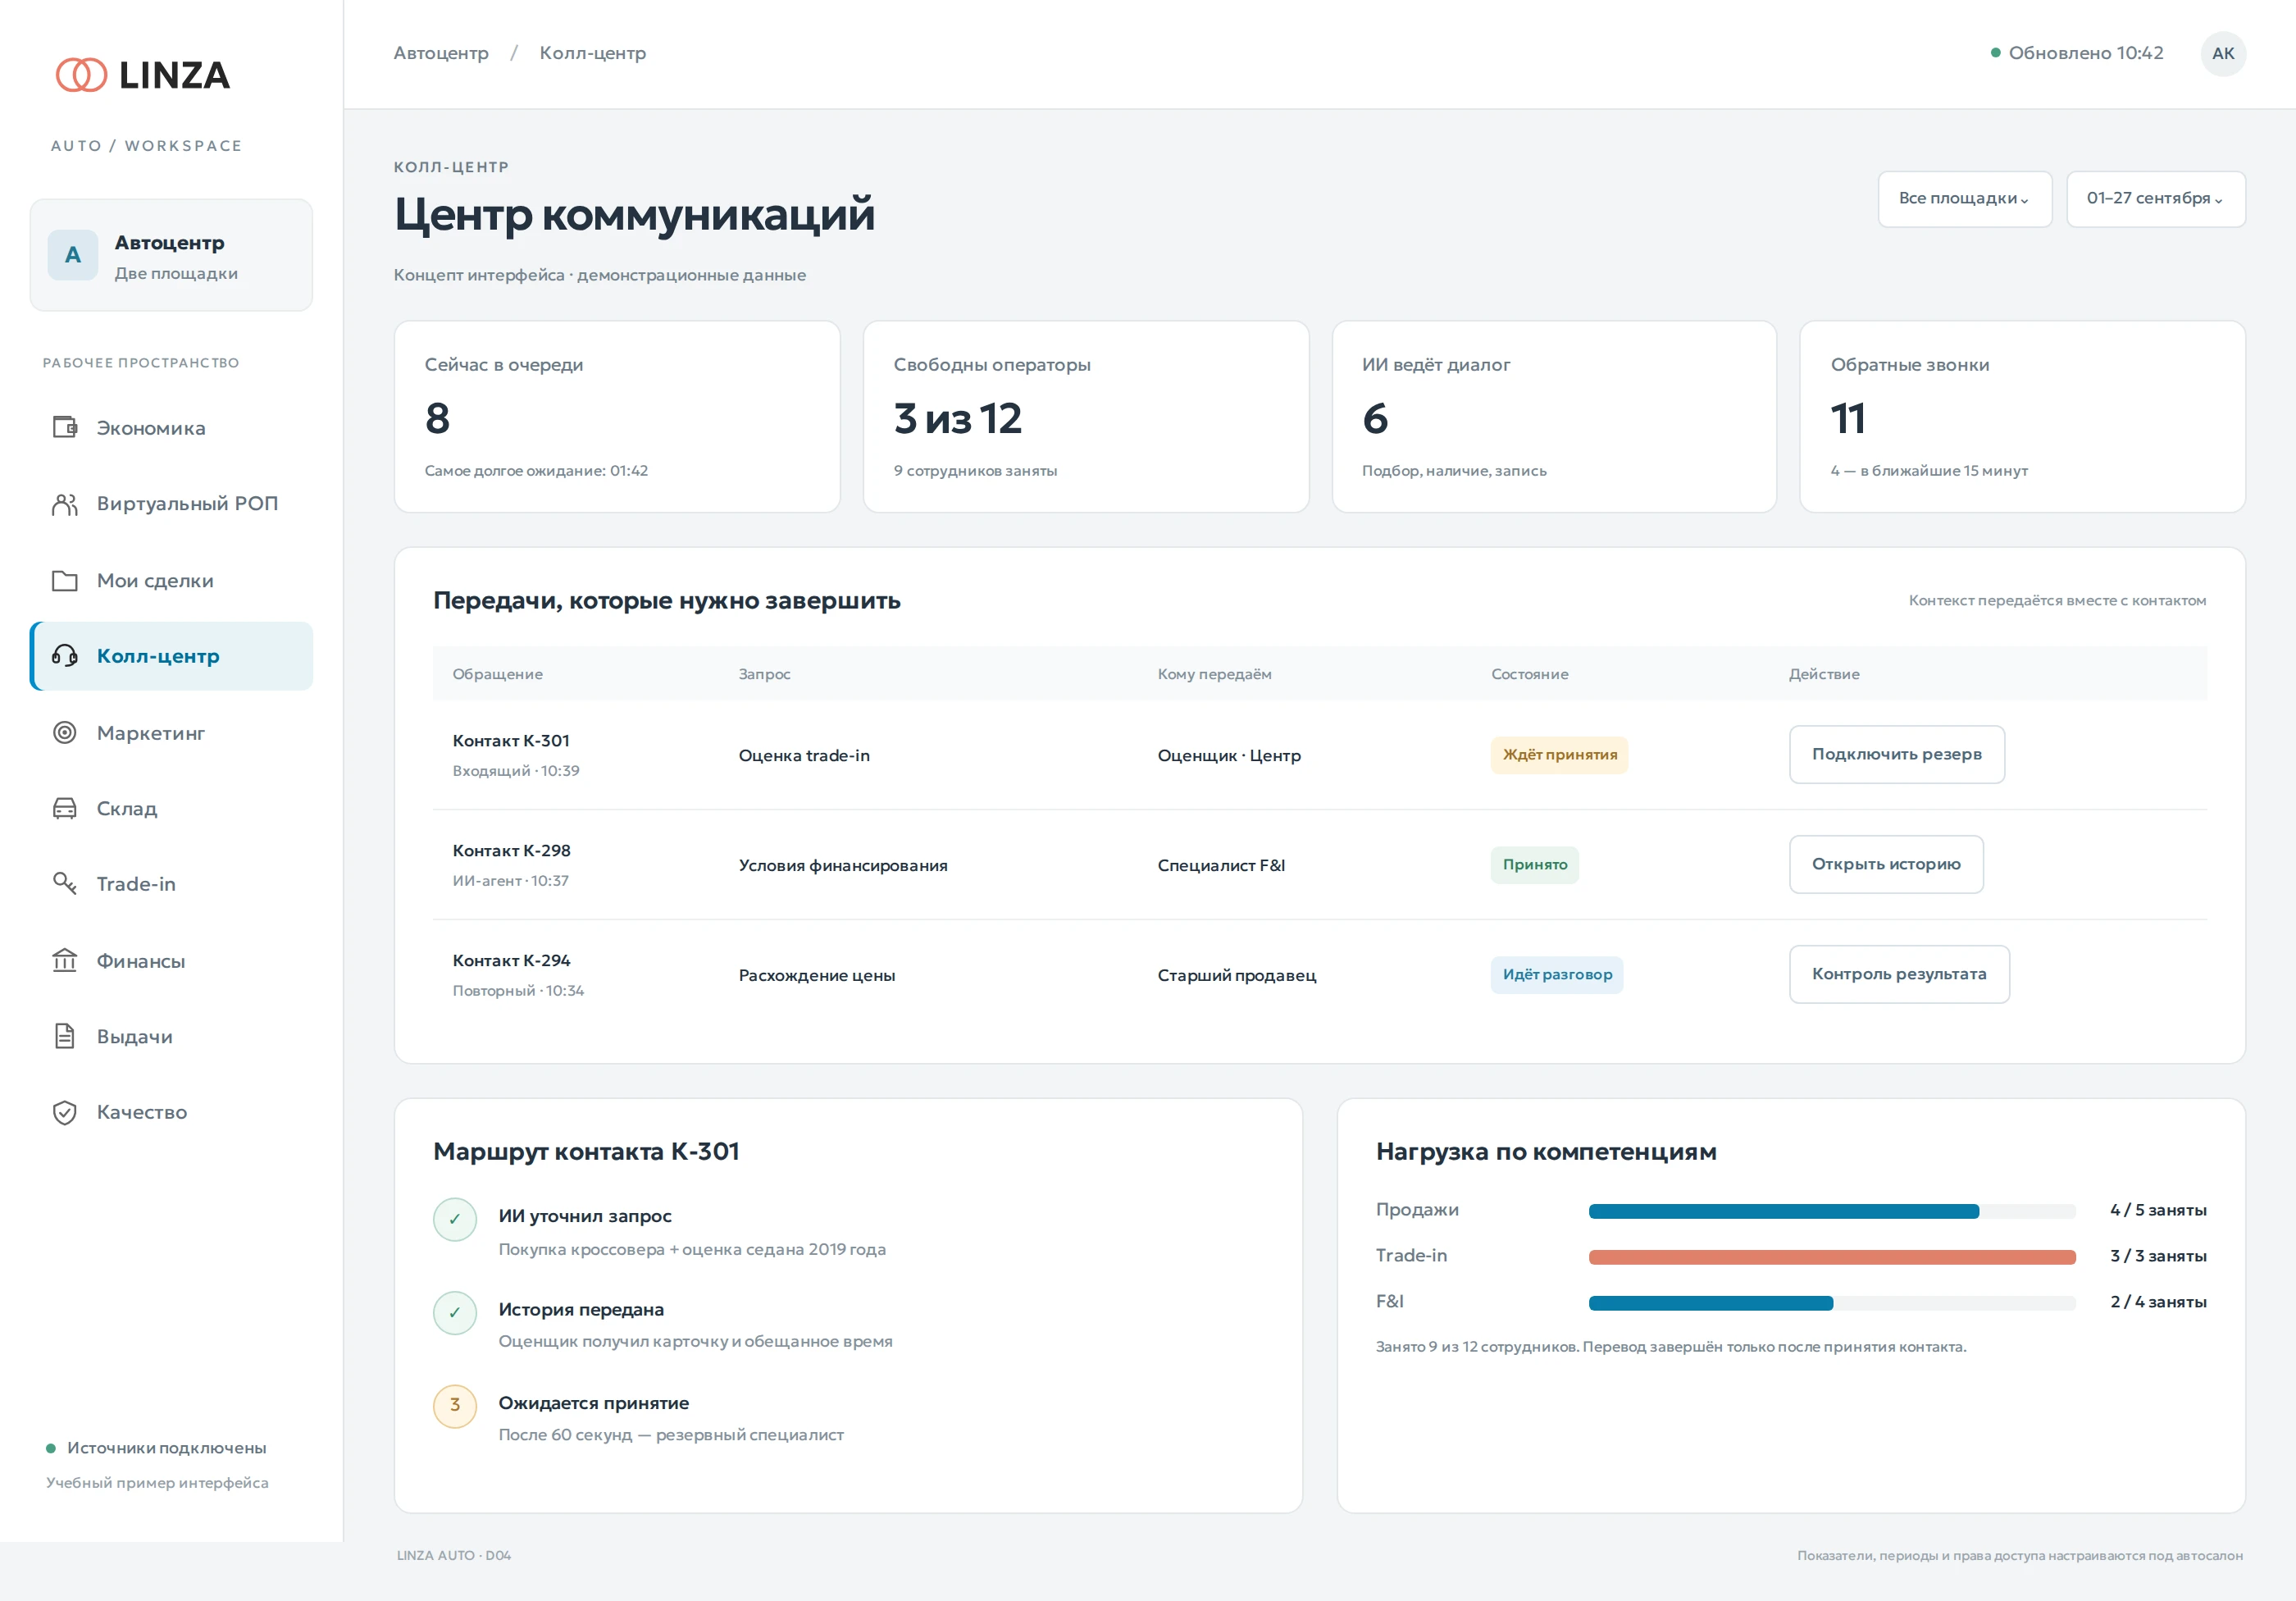
Task: Follow the Автоцентр breadcrumb link
Action: tap(441, 53)
